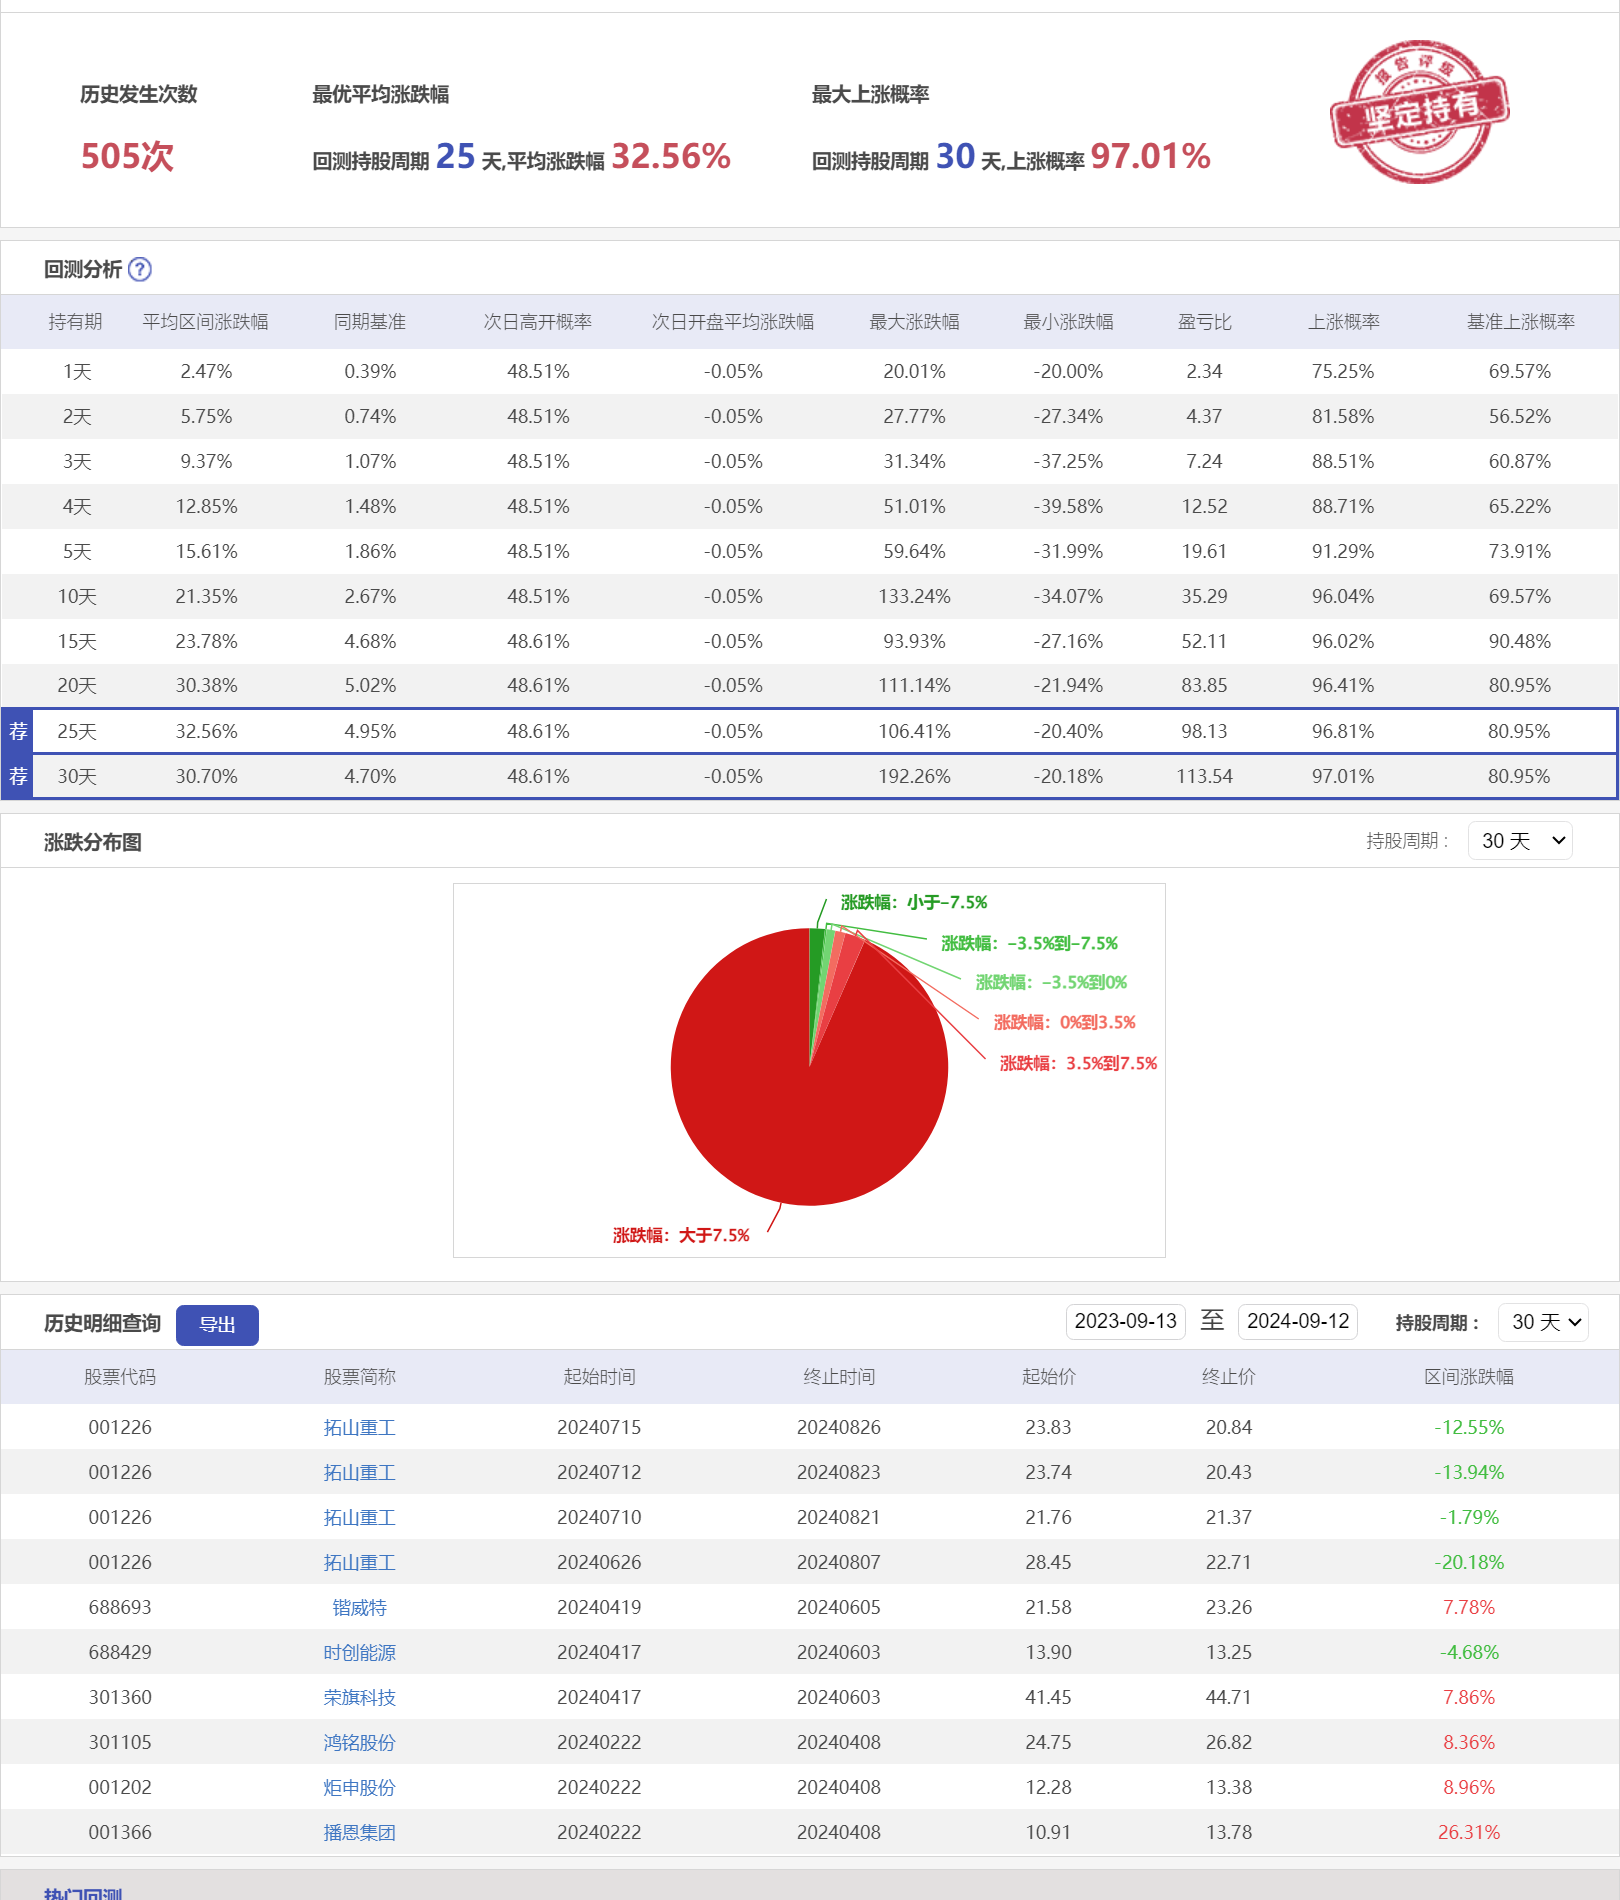
Task: Click the 荐 badge on the 25天 row
Action: pos(18,732)
